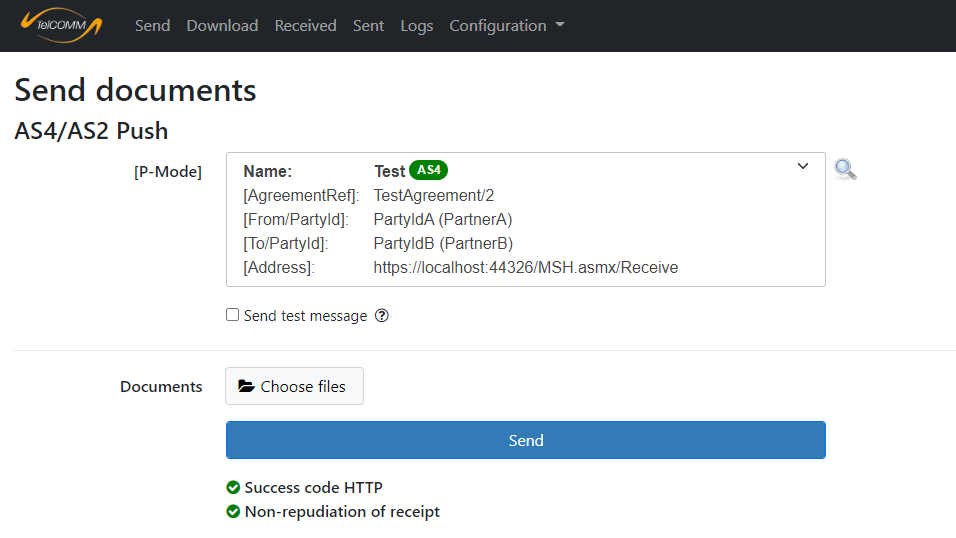Open the Sent messages page

(368, 26)
